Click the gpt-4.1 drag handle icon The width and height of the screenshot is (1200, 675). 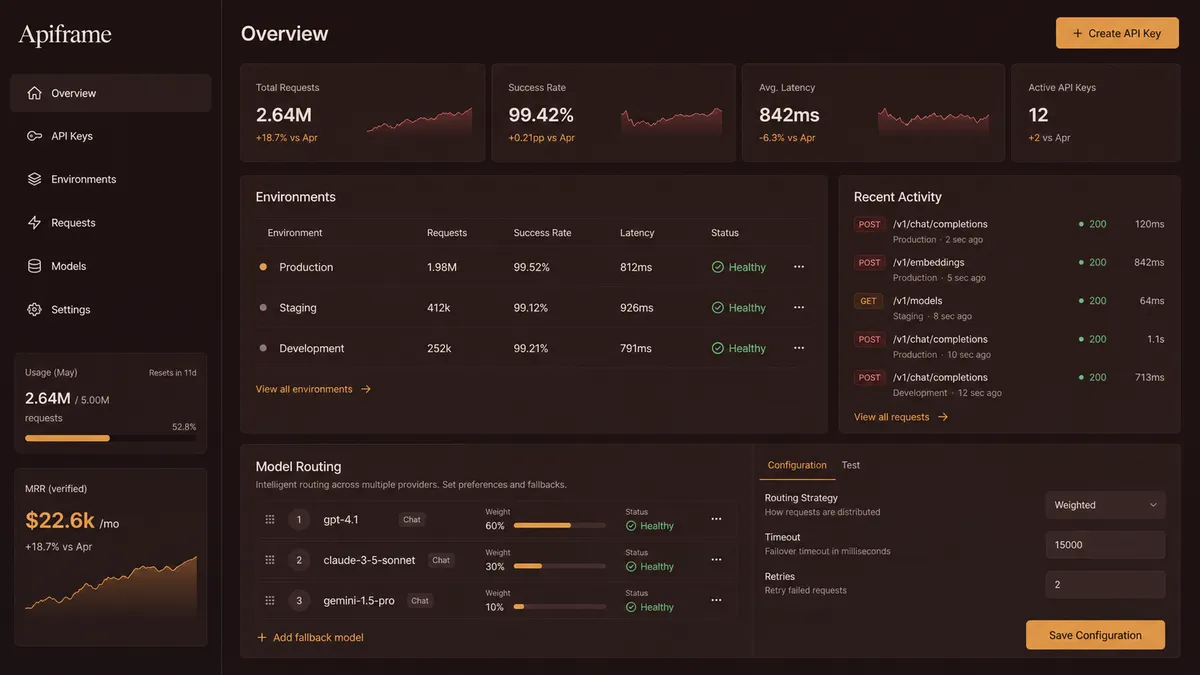pyautogui.click(x=270, y=519)
